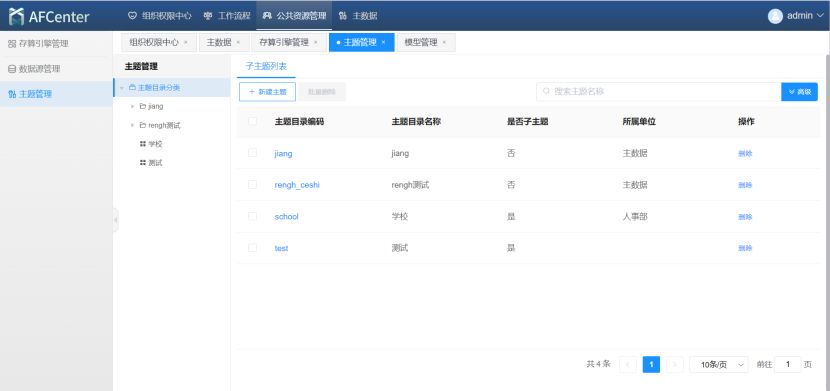Click the search magnifier icon in search box

[x=546, y=92]
